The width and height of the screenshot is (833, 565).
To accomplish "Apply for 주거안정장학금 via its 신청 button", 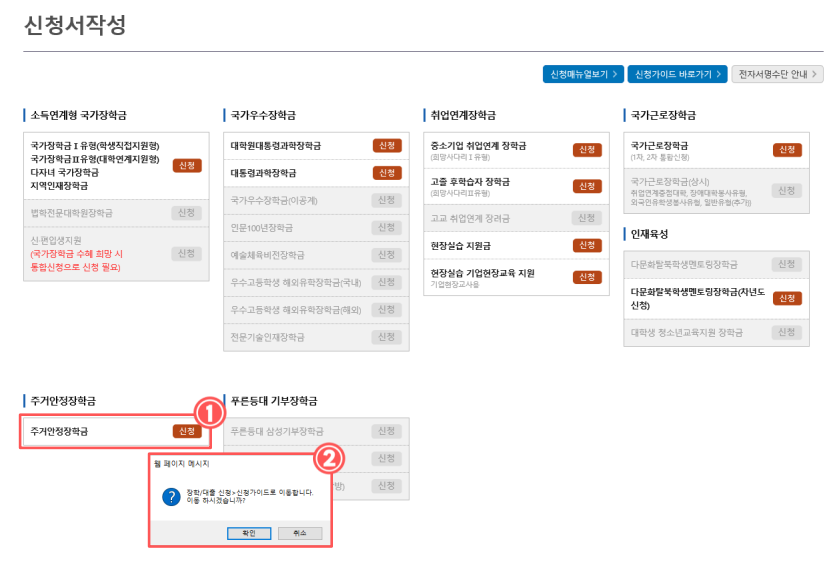I will click(187, 431).
